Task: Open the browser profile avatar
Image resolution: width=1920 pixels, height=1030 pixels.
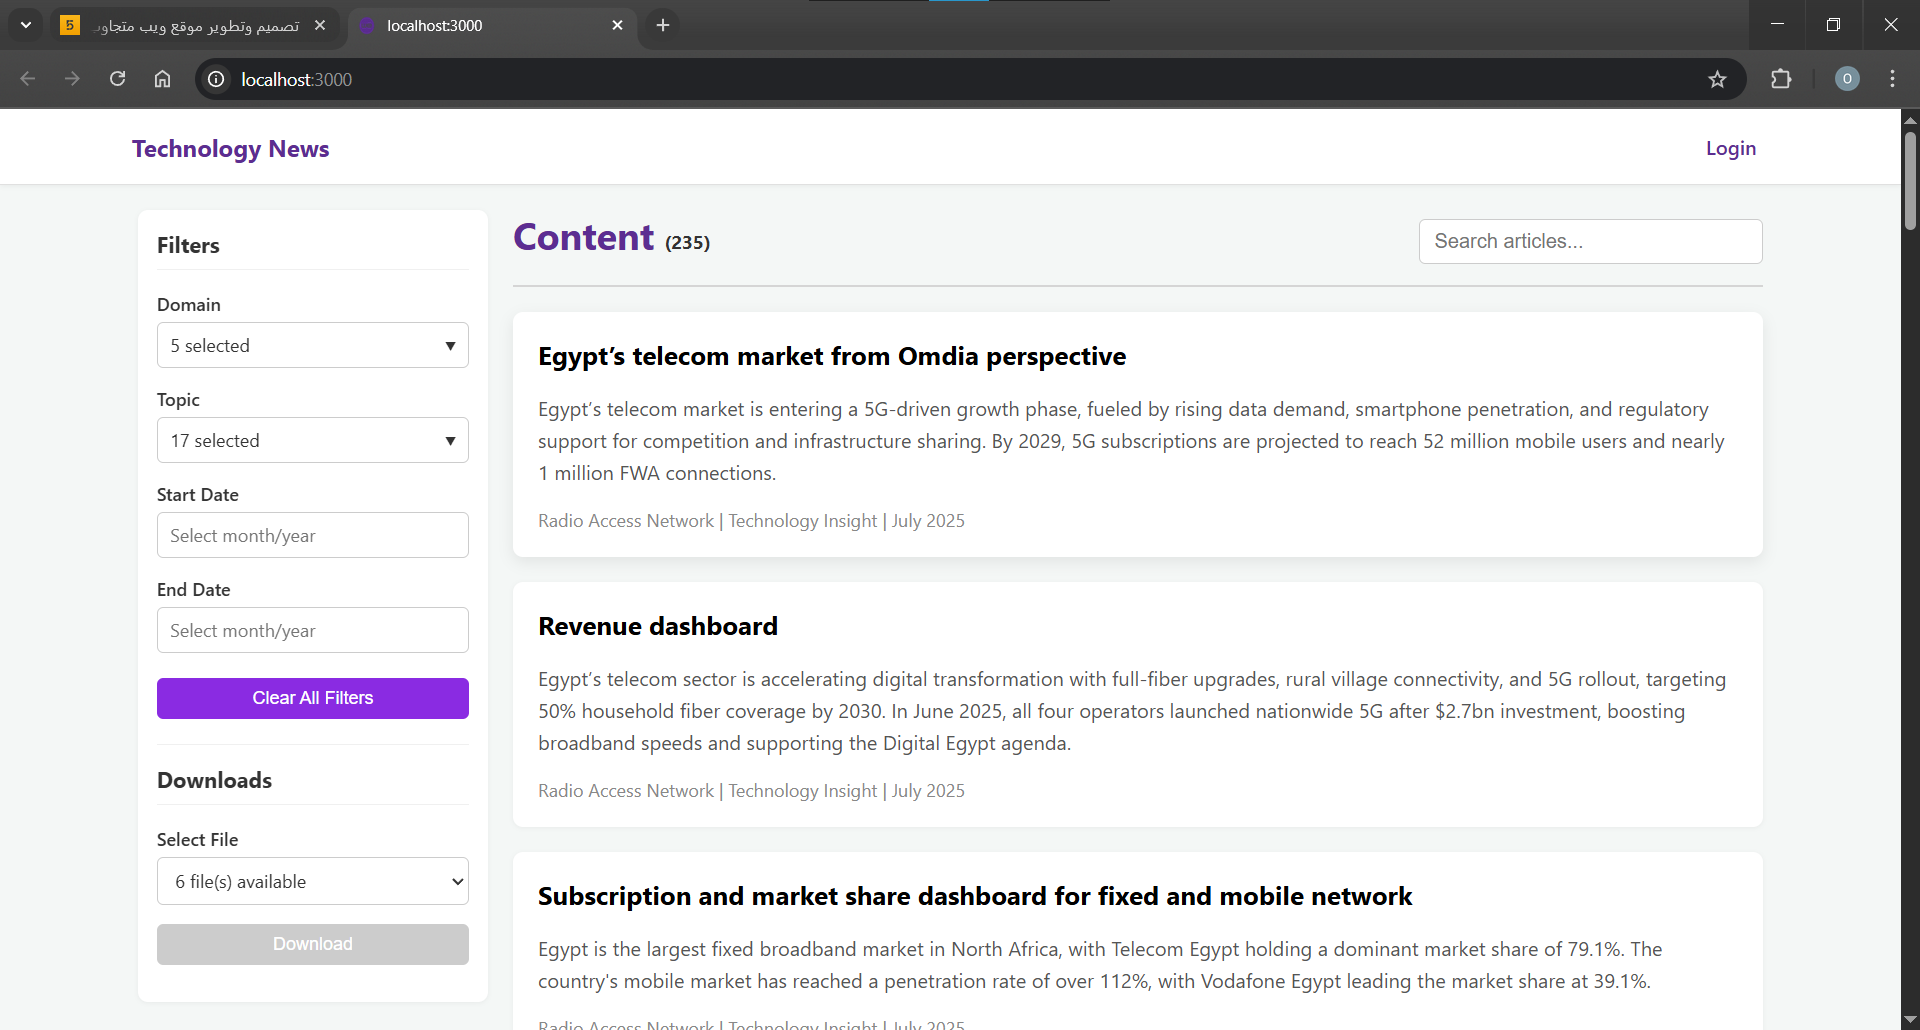Action: (x=1847, y=79)
